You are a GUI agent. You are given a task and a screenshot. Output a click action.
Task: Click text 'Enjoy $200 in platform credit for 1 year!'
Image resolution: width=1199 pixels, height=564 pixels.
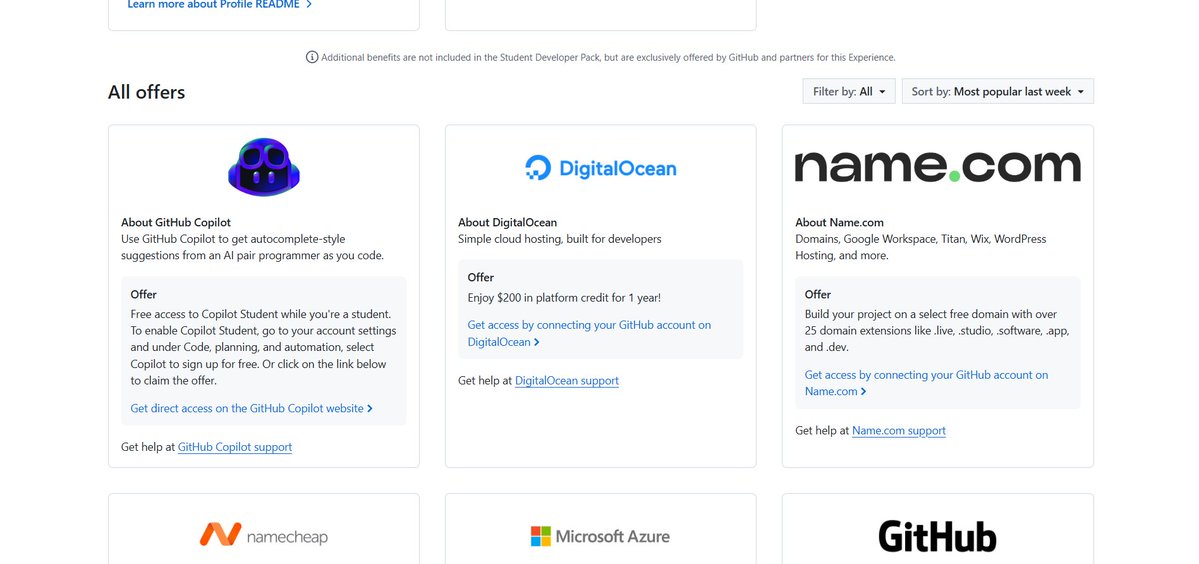tap(564, 297)
